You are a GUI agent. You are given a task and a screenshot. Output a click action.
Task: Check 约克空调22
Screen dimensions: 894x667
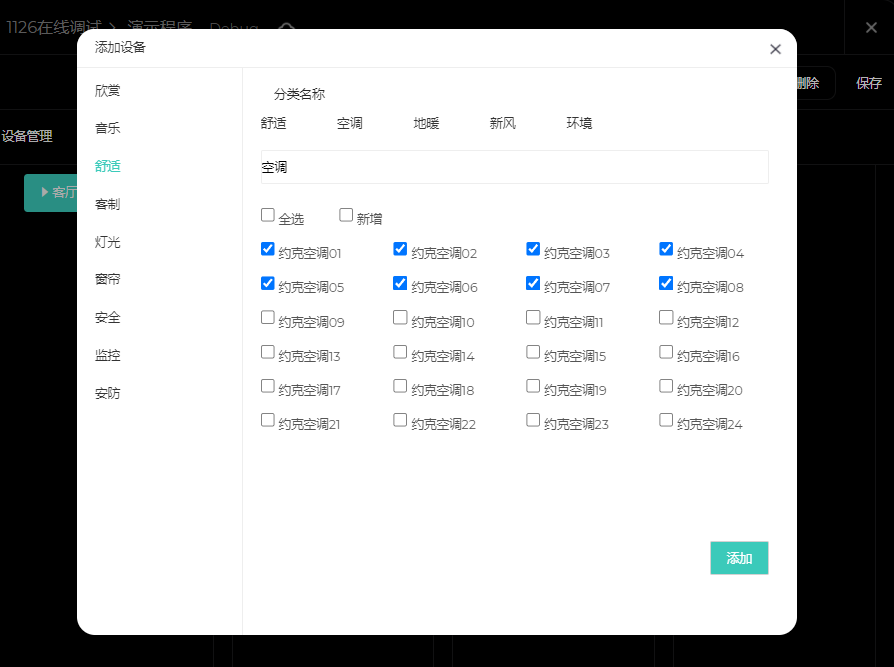(400, 420)
